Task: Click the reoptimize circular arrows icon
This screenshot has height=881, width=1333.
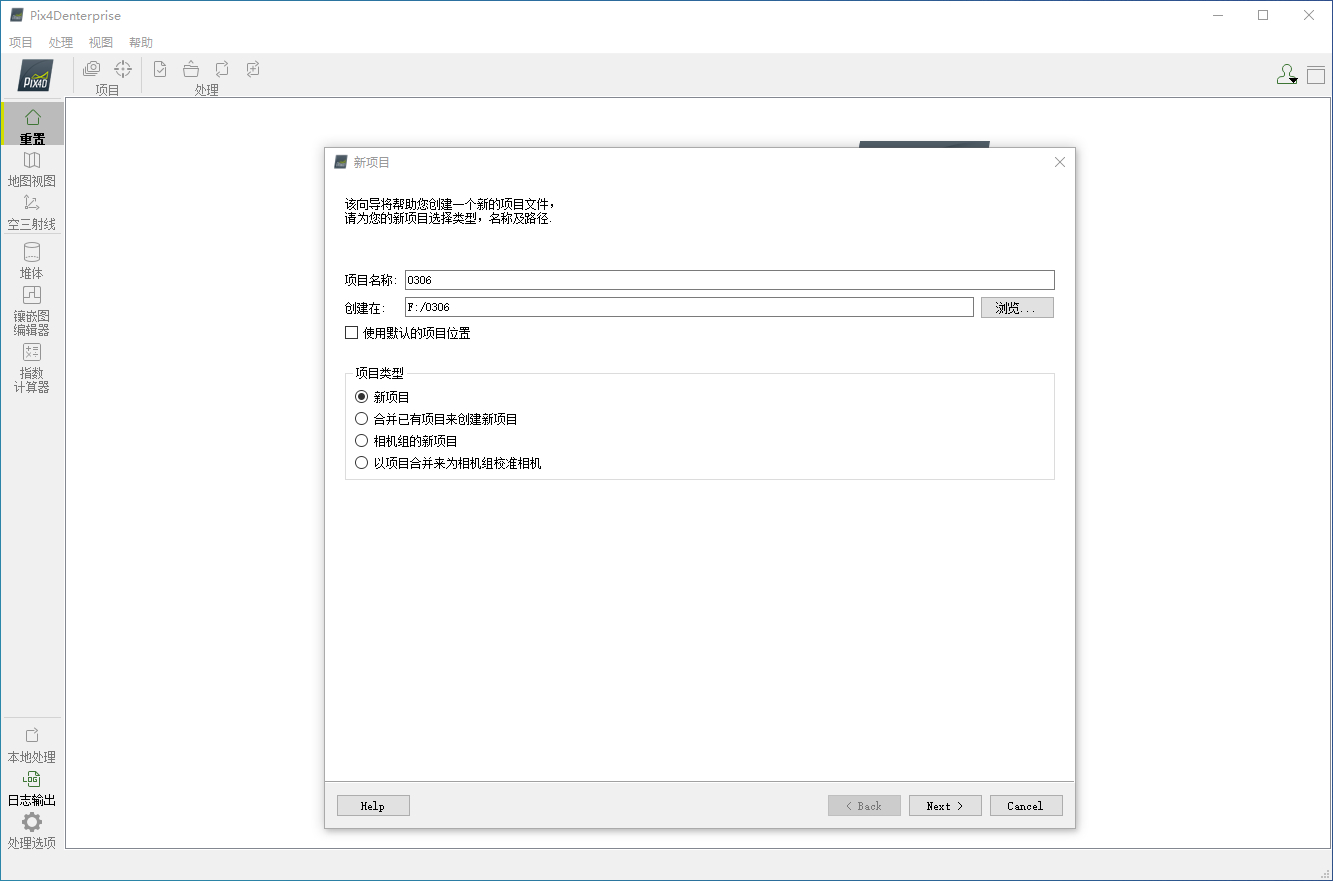Action: point(222,68)
